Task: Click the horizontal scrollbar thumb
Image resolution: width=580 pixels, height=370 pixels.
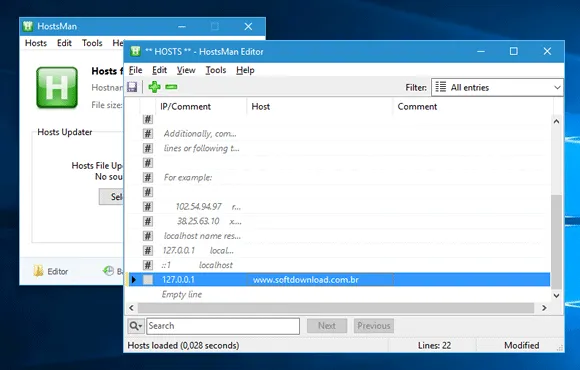Action: [336, 308]
